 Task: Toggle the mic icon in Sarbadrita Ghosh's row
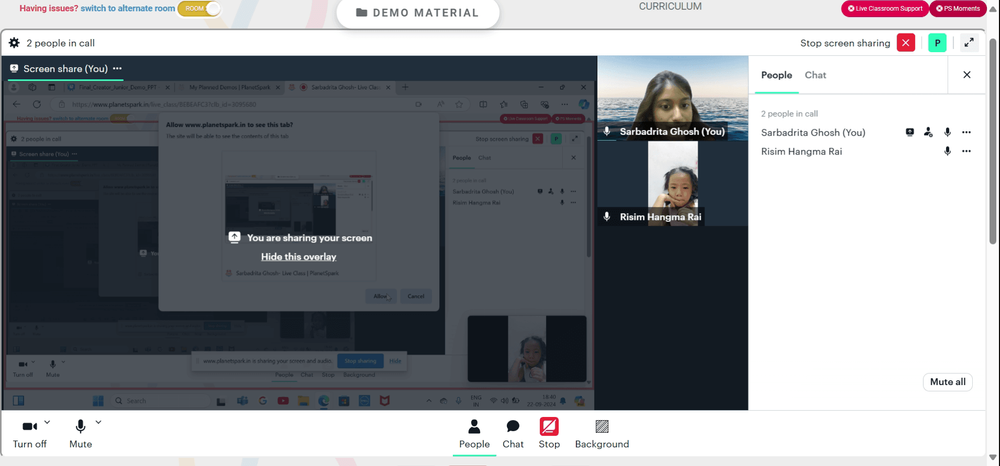(x=948, y=132)
